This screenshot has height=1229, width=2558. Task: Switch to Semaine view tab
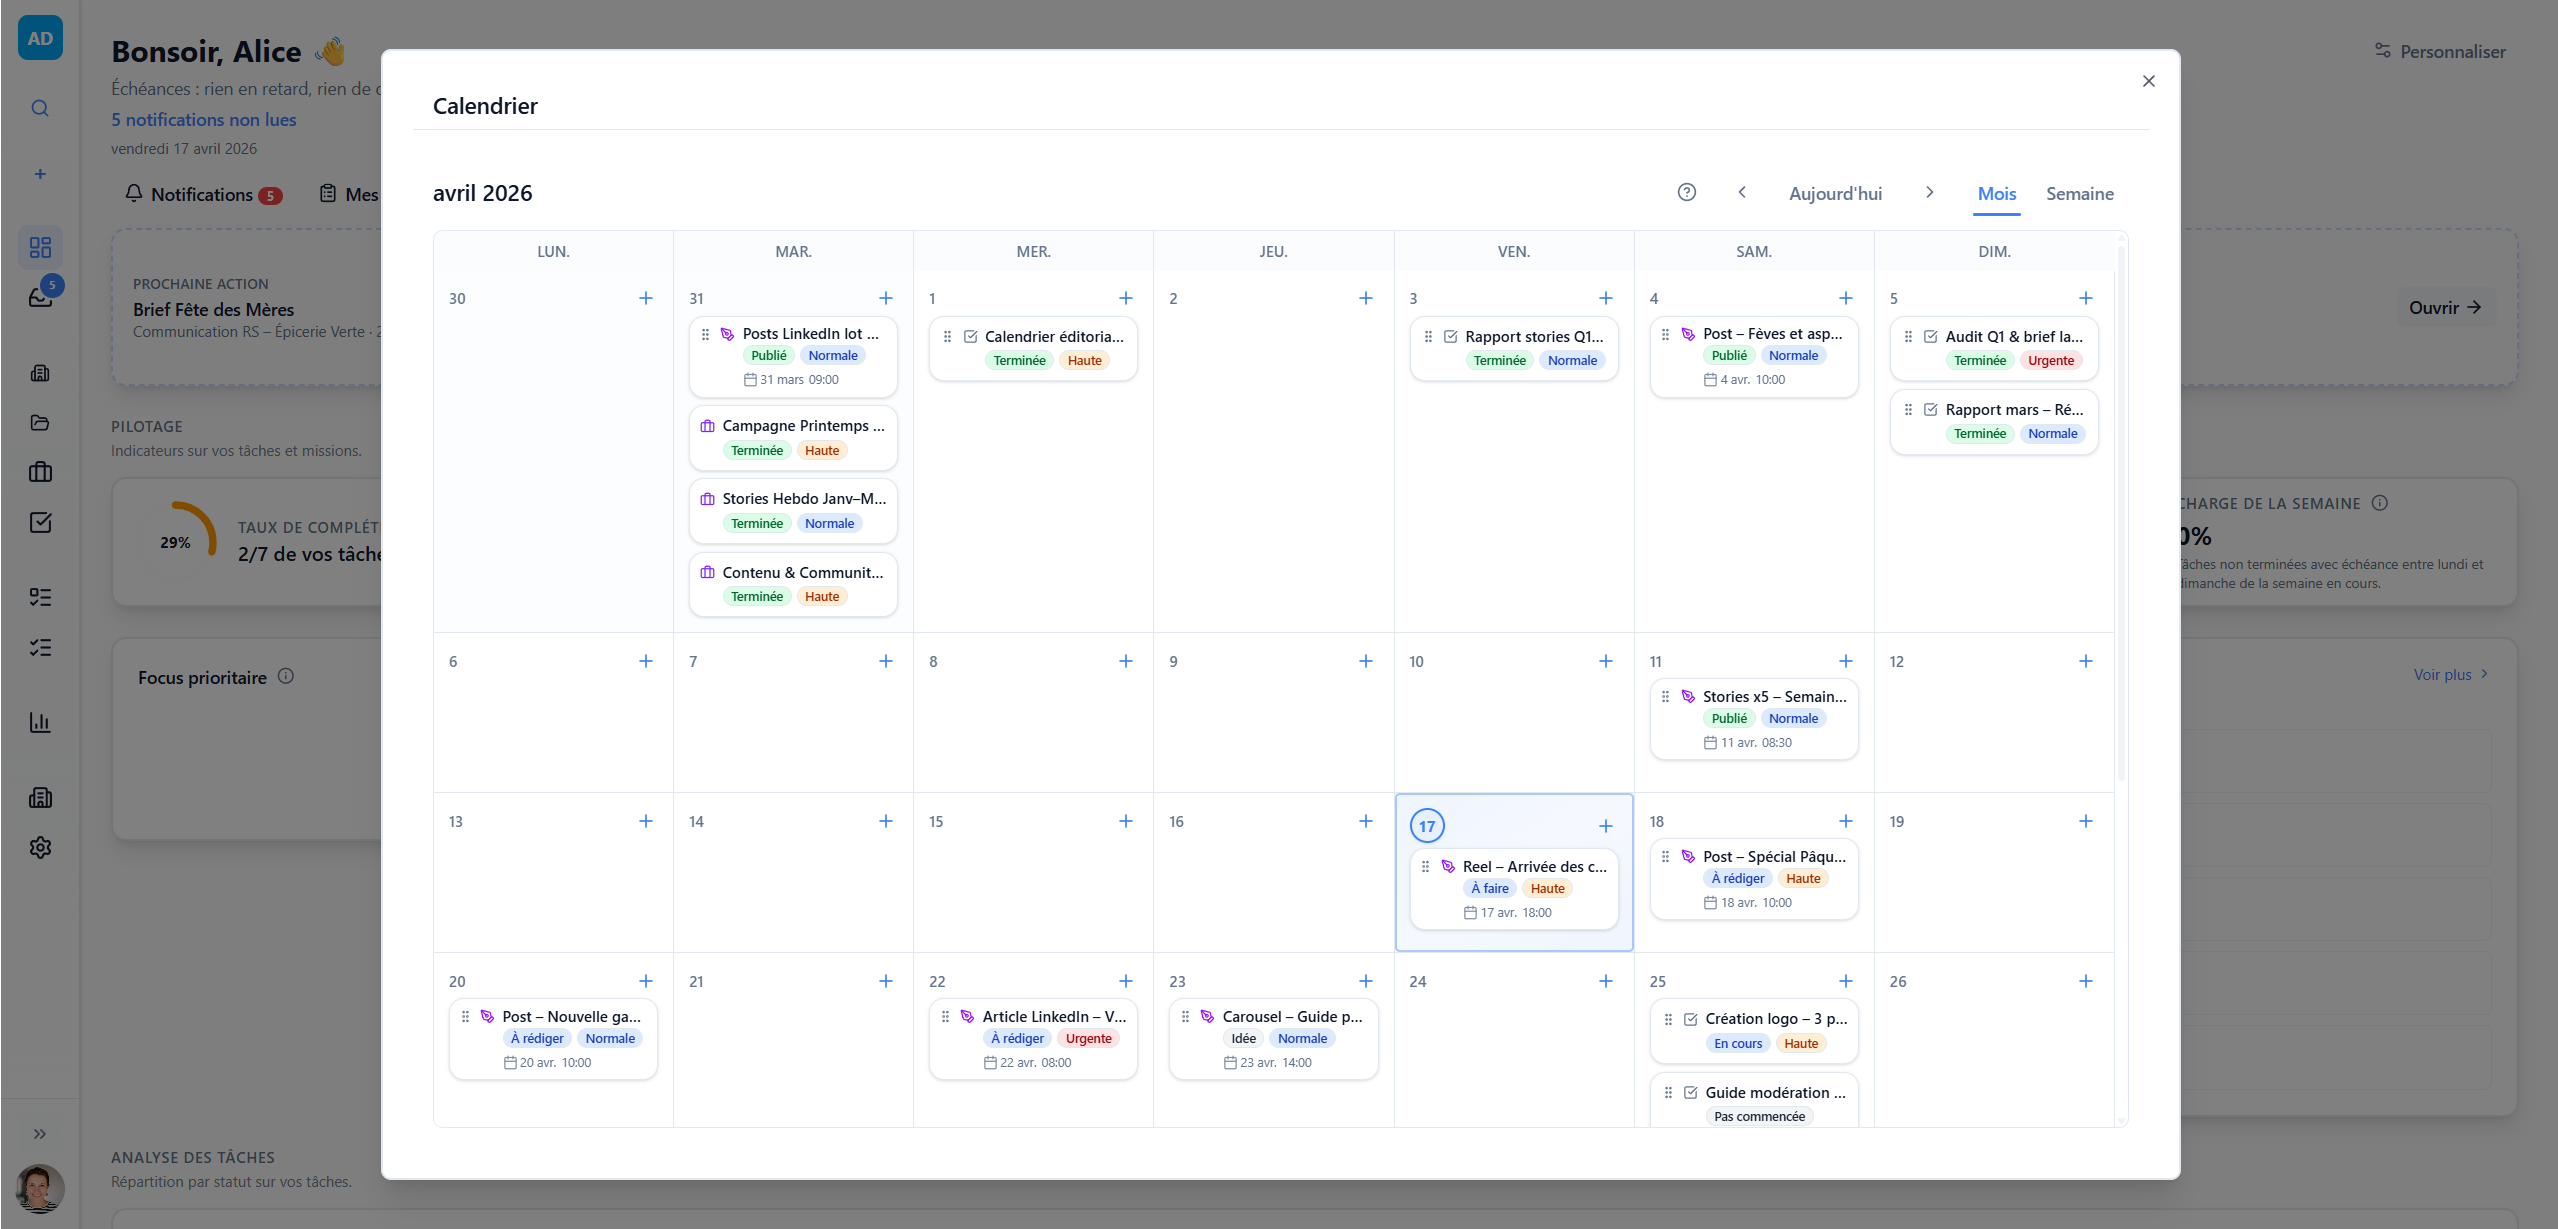point(2079,193)
